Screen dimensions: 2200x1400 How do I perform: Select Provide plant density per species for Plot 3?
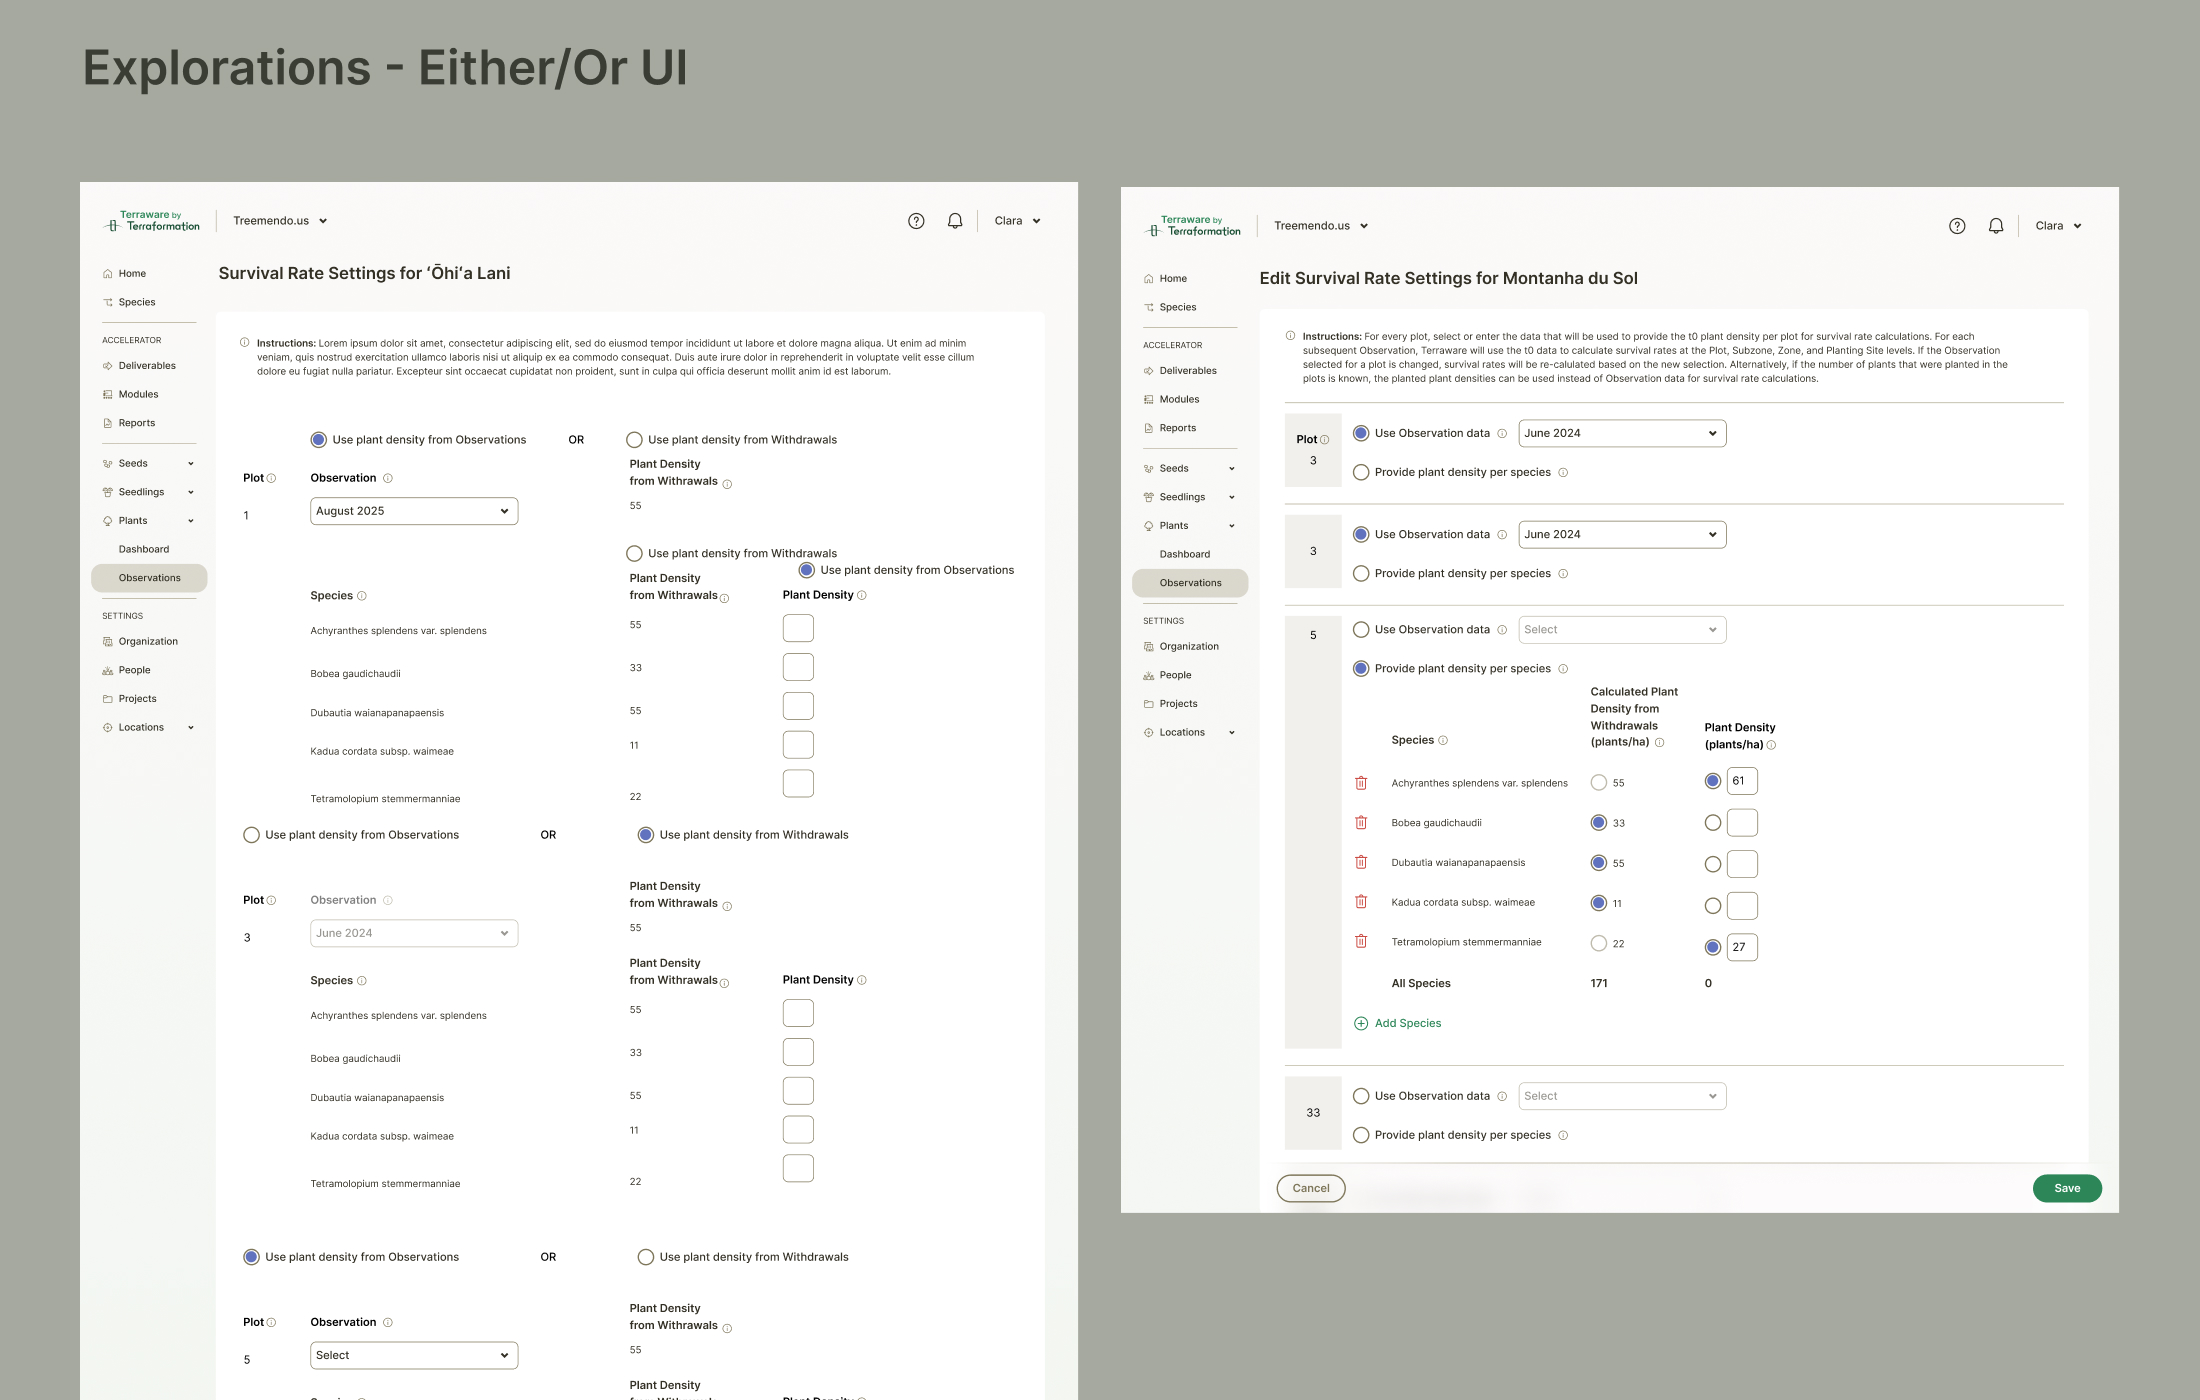tap(1361, 472)
